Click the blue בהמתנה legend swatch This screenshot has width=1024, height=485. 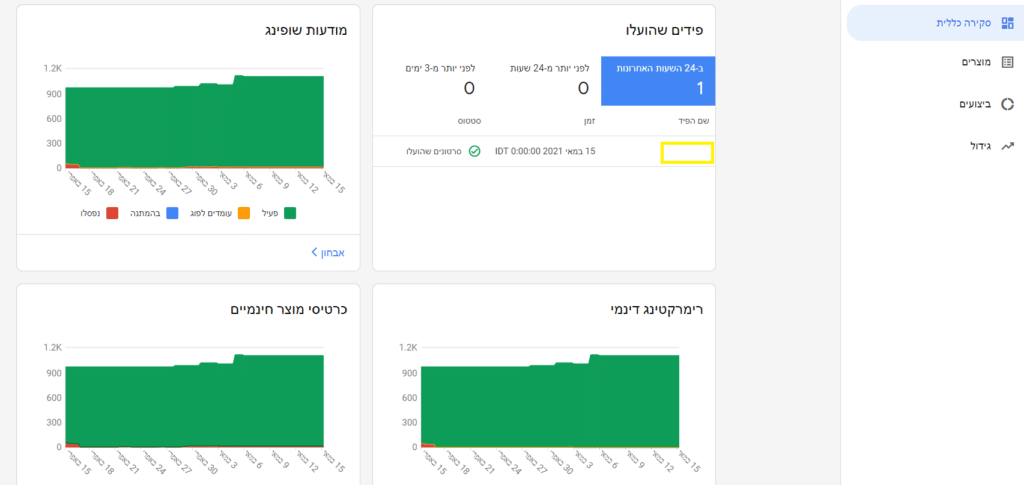[x=172, y=213]
